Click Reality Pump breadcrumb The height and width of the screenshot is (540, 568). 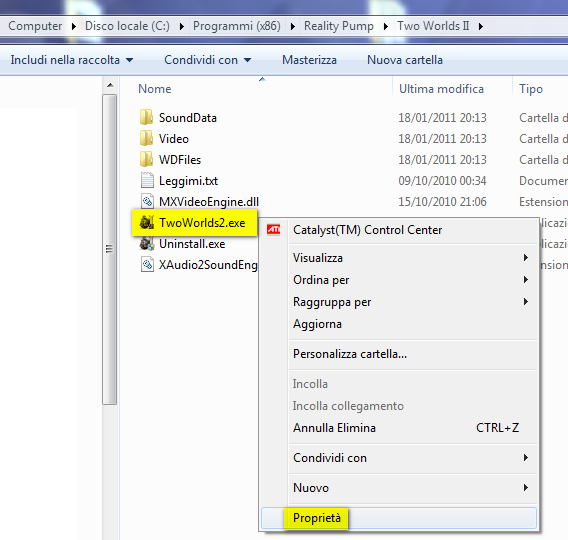339,26
